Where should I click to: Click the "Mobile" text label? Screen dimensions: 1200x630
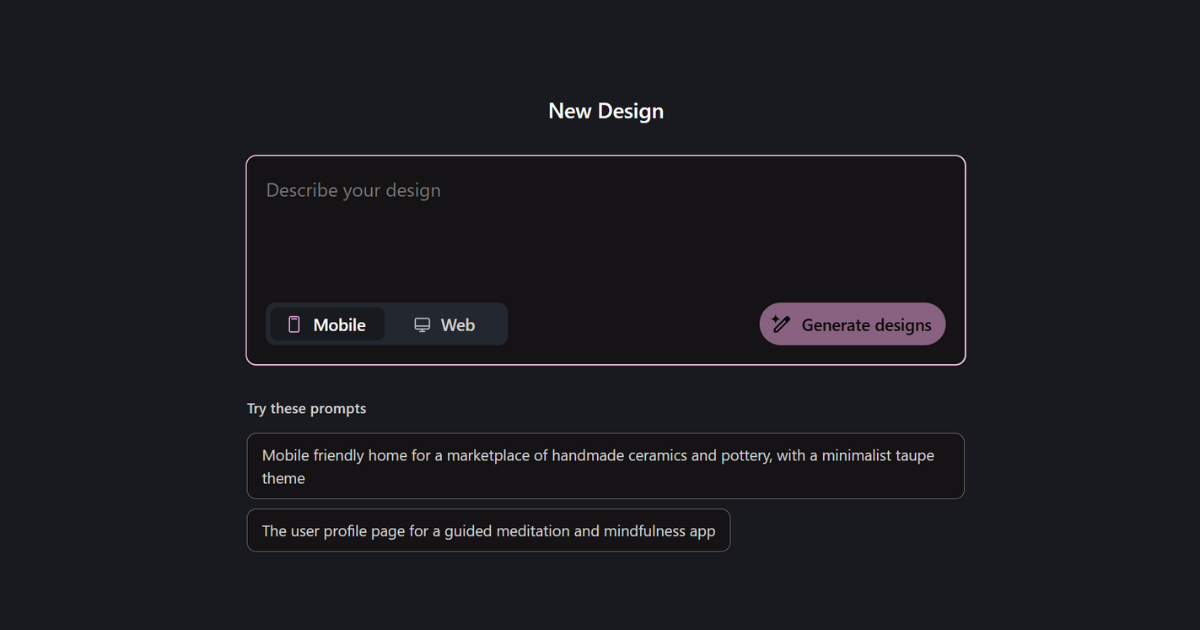point(339,325)
